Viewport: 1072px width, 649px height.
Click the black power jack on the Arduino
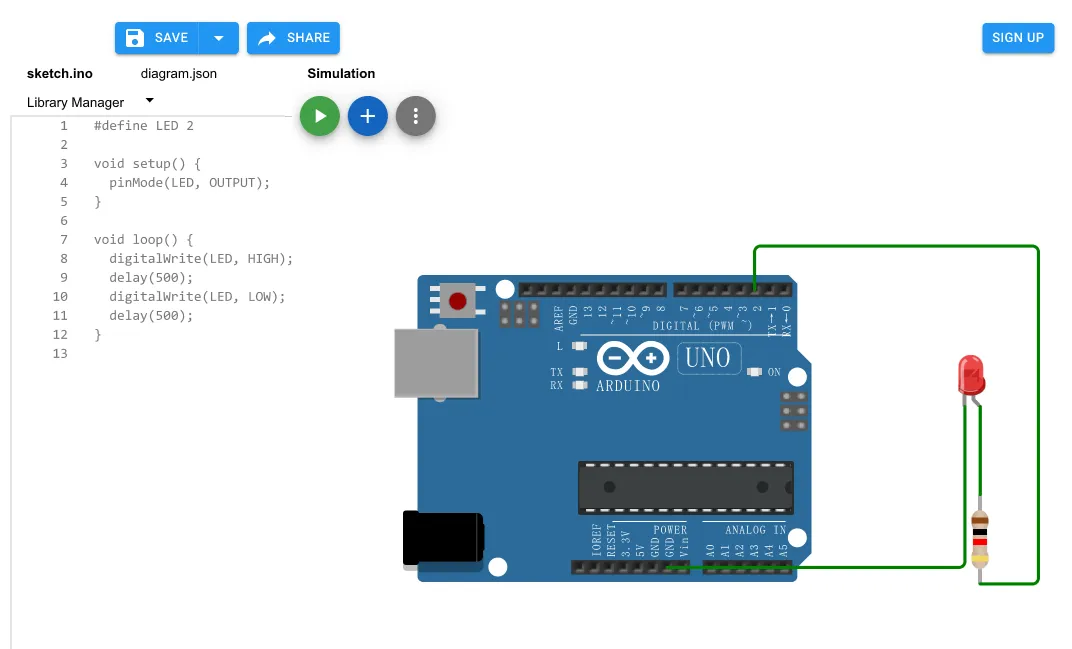coord(443,538)
